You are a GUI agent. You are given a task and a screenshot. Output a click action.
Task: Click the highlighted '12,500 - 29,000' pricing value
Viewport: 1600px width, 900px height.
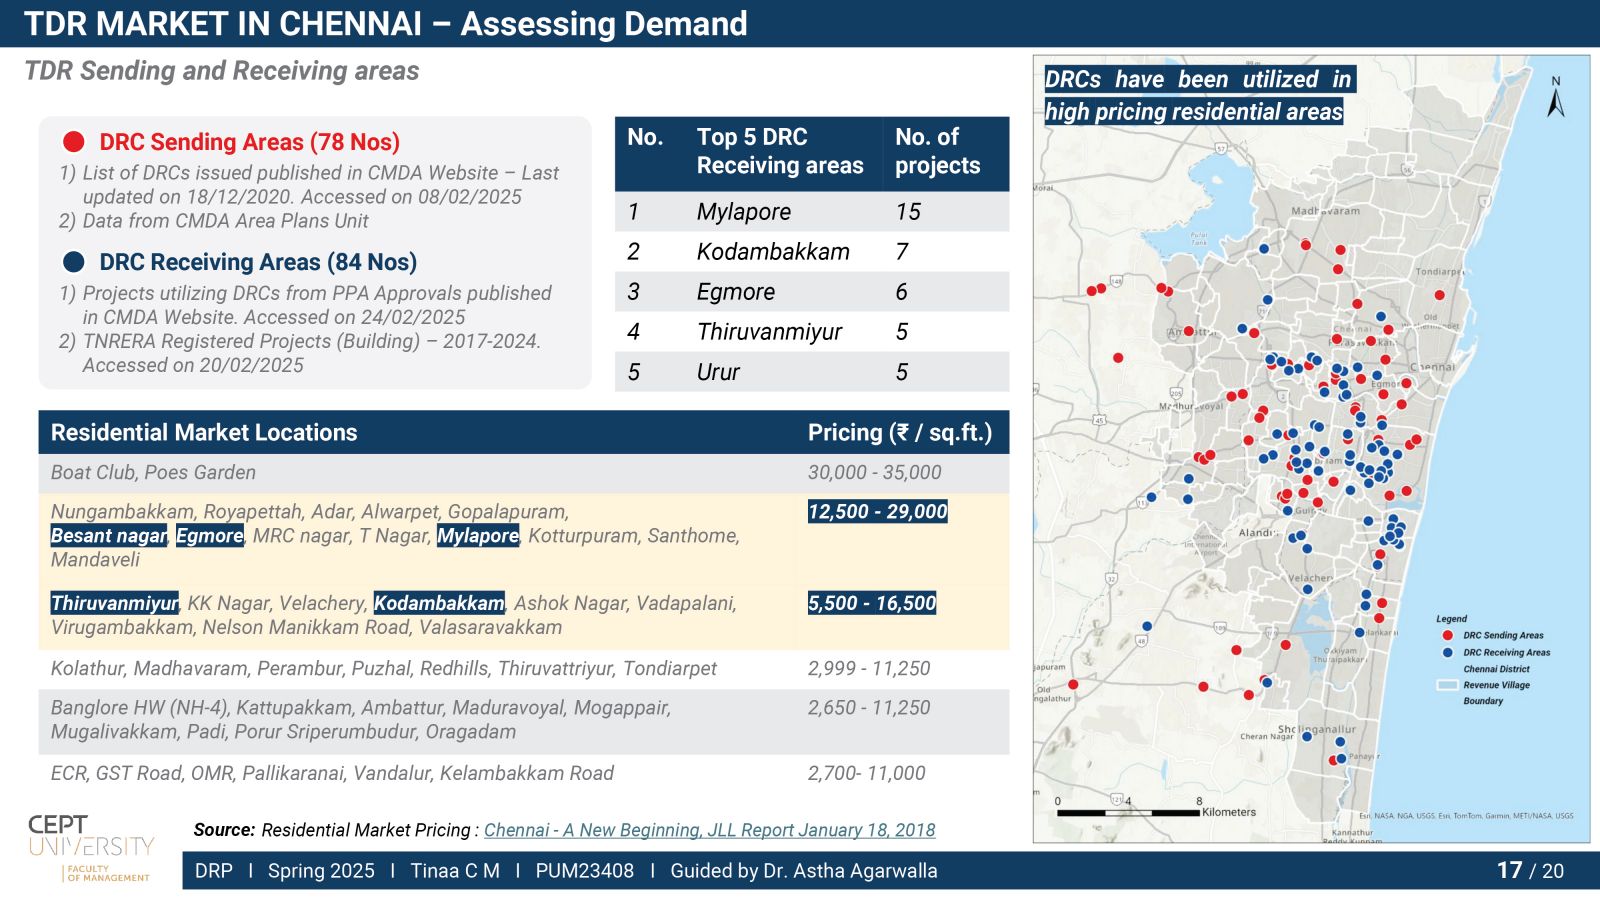[877, 511]
